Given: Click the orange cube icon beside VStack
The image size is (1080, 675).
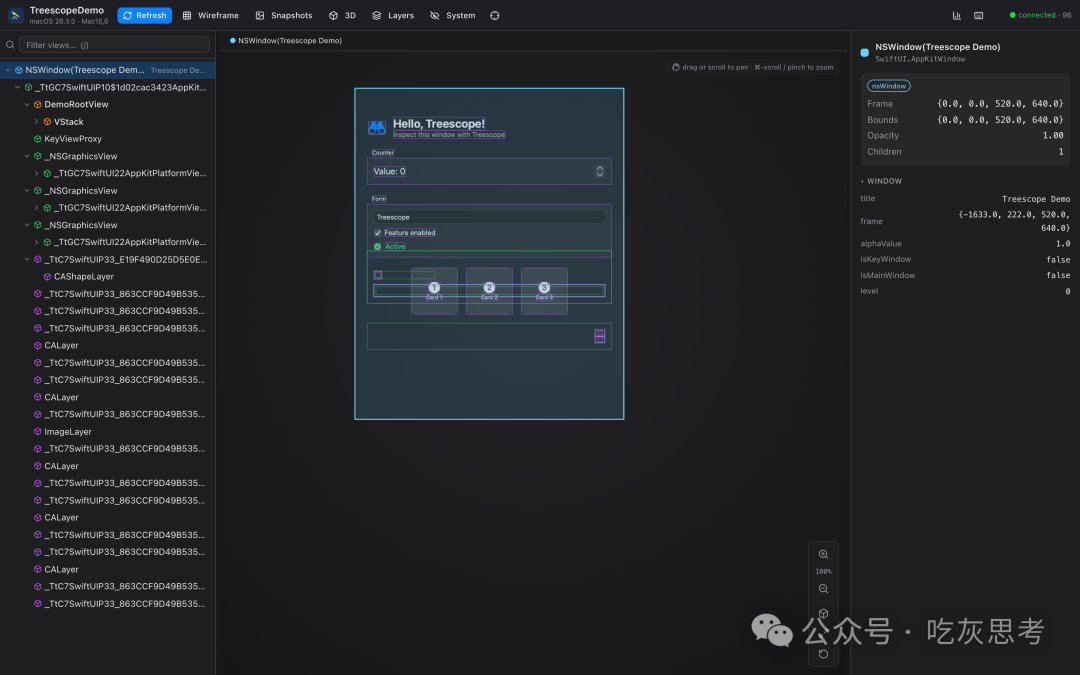Looking at the screenshot, I should point(48,122).
